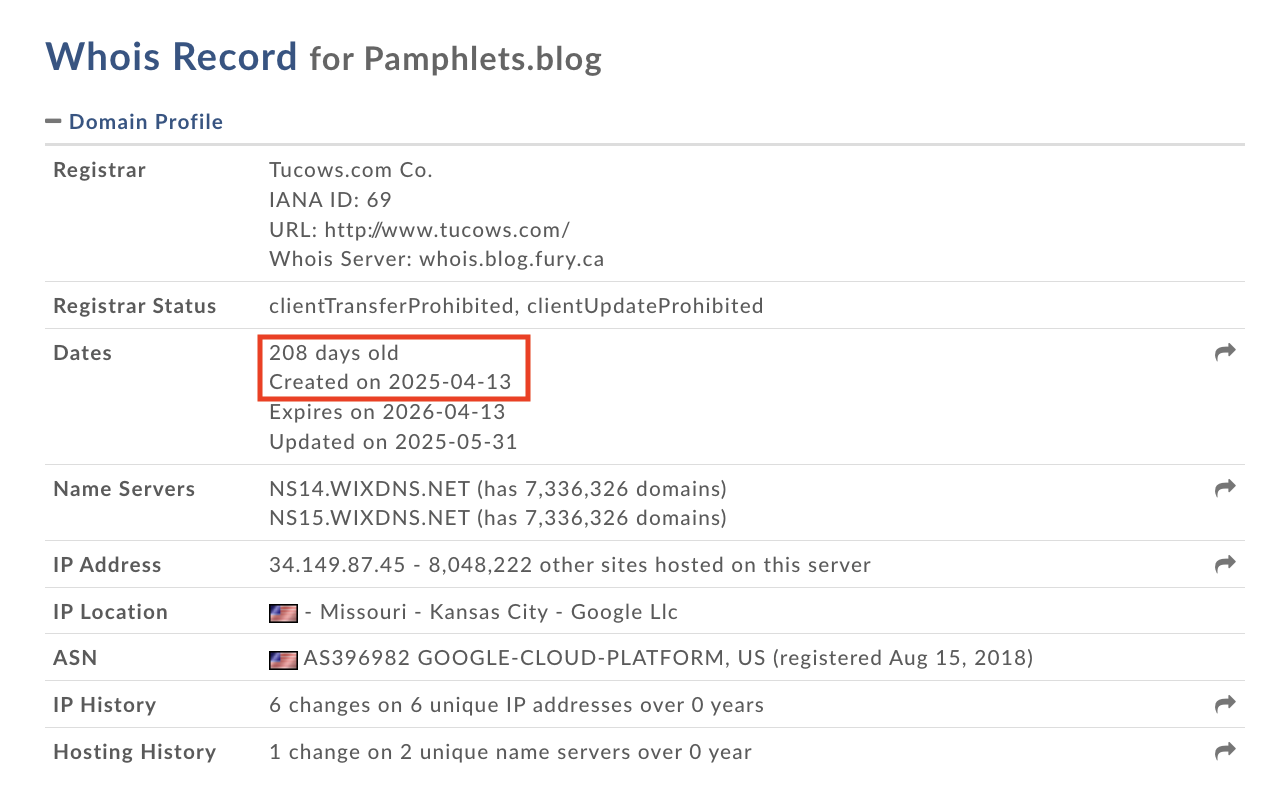The width and height of the screenshot is (1280, 794).
Task: Click the Domain Profile heading link
Action: click(x=146, y=122)
